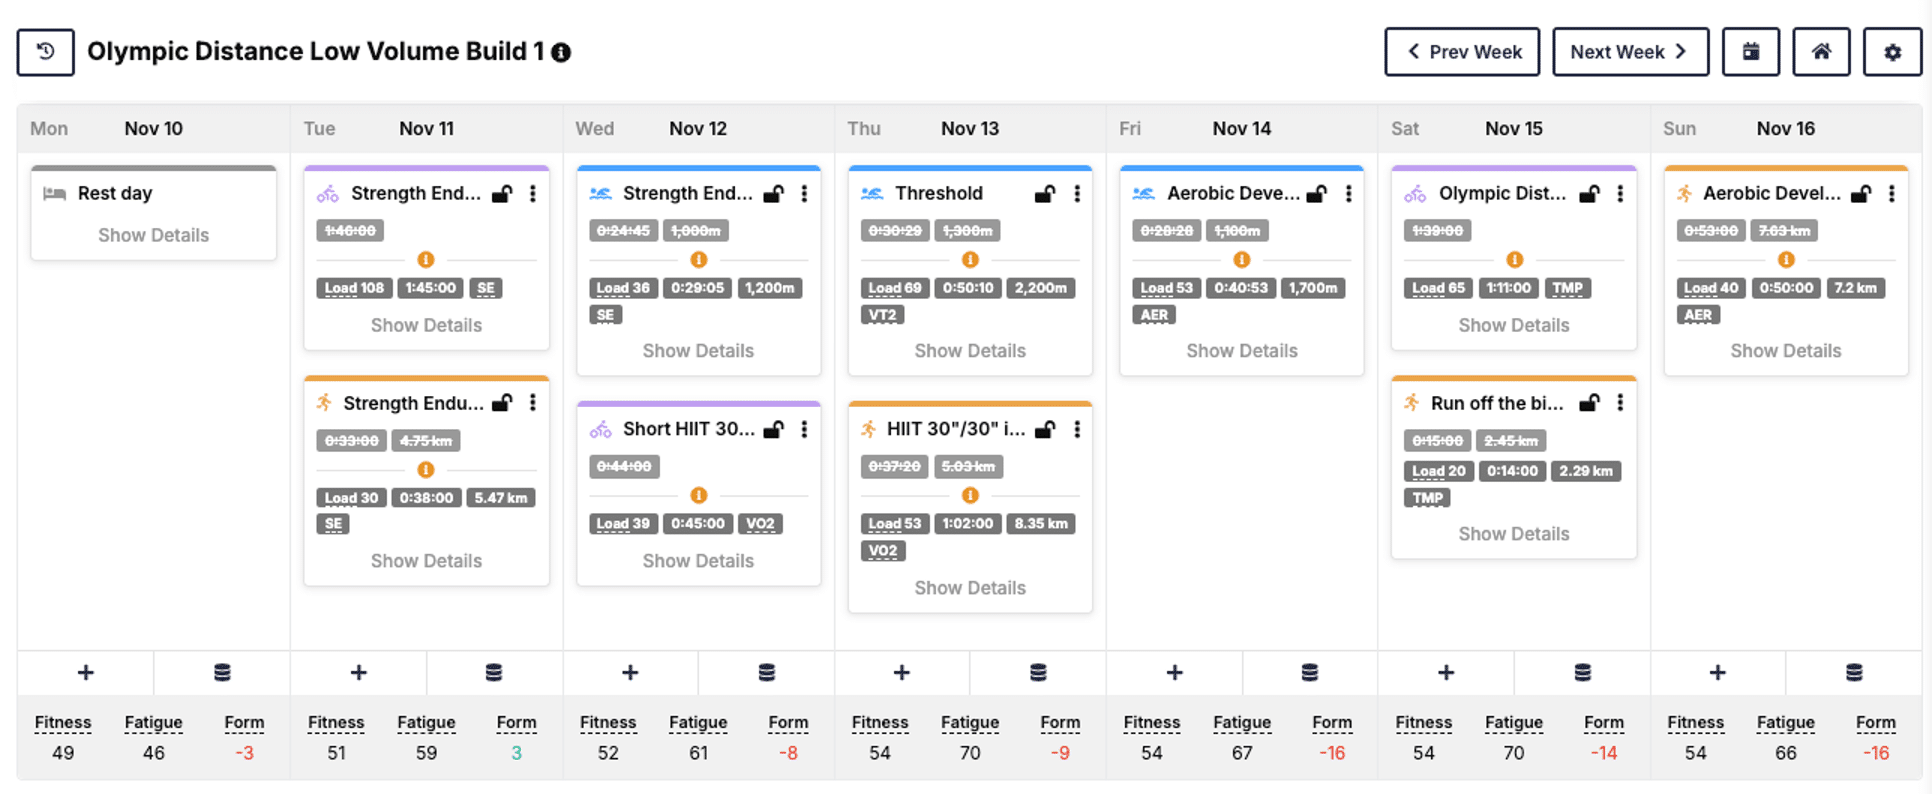This screenshot has width=1932, height=794.
Task: Open three-dot menu on Short HIIT bike workout
Action: (805, 429)
